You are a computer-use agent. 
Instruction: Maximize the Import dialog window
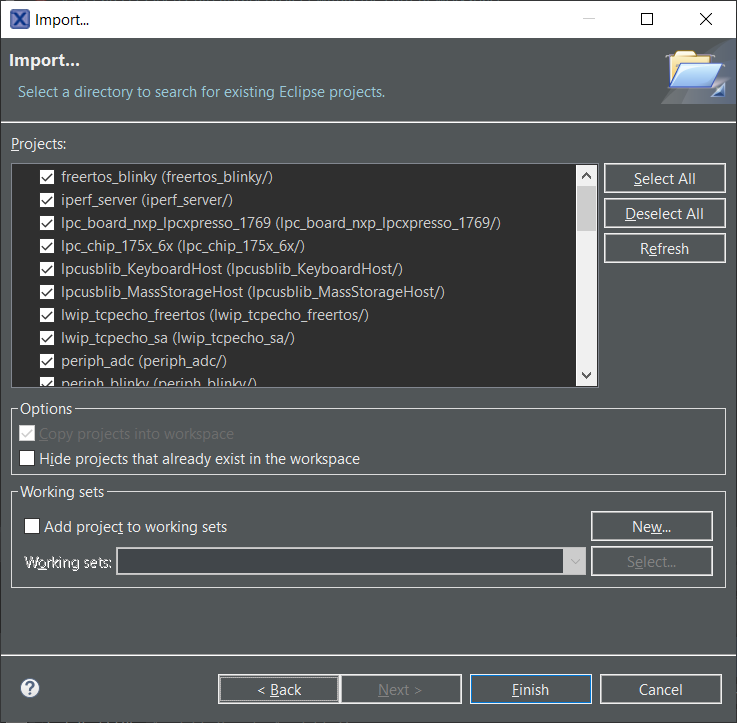(647, 19)
